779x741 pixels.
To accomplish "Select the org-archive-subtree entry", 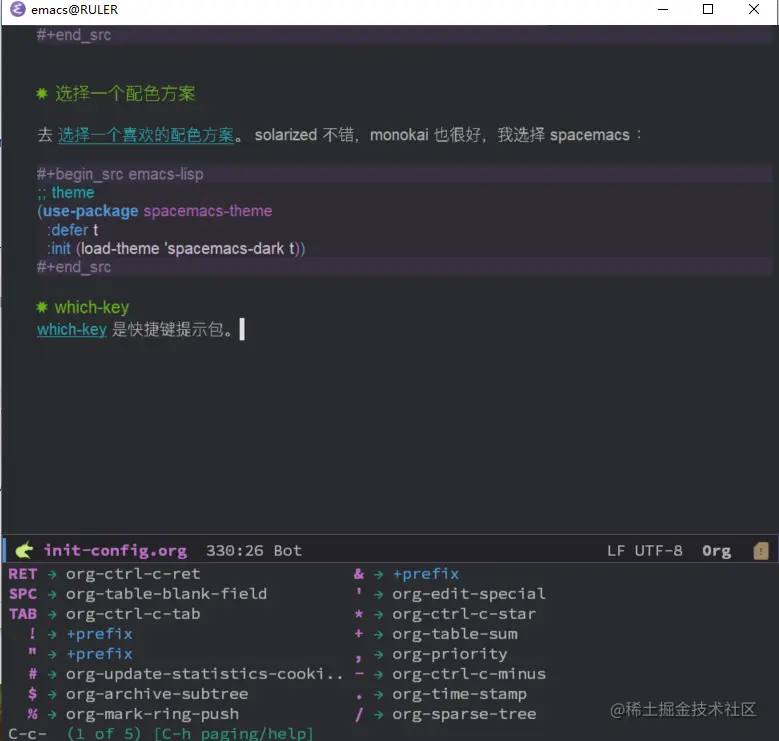I will point(157,694).
